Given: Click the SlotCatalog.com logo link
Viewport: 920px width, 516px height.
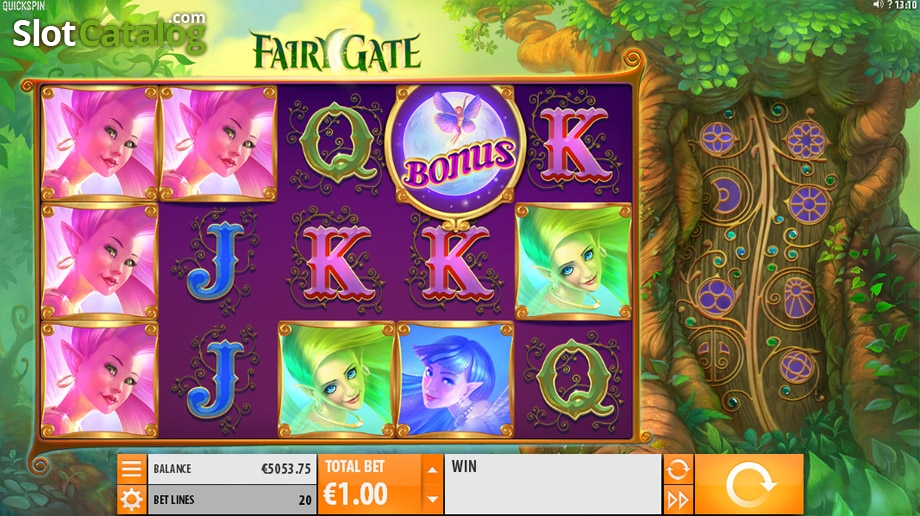Looking at the screenshot, I should tap(109, 32).
